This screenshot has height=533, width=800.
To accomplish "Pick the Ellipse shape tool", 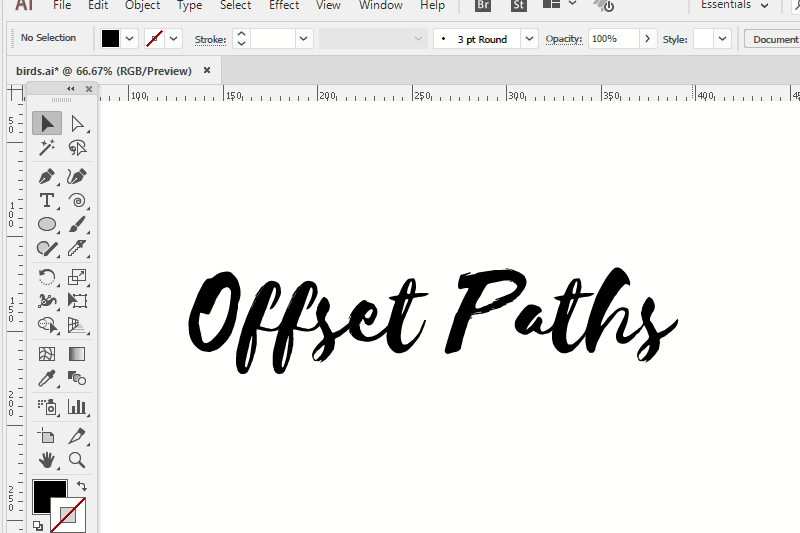I will [47, 224].
